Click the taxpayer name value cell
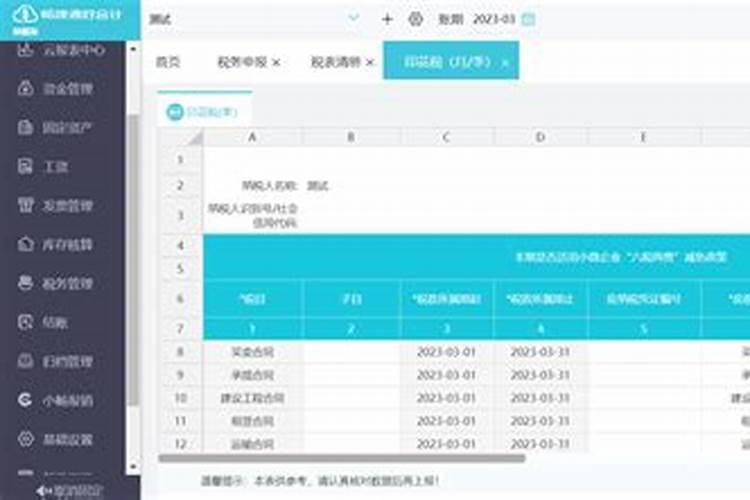750x500 pixels. [351, 186]
